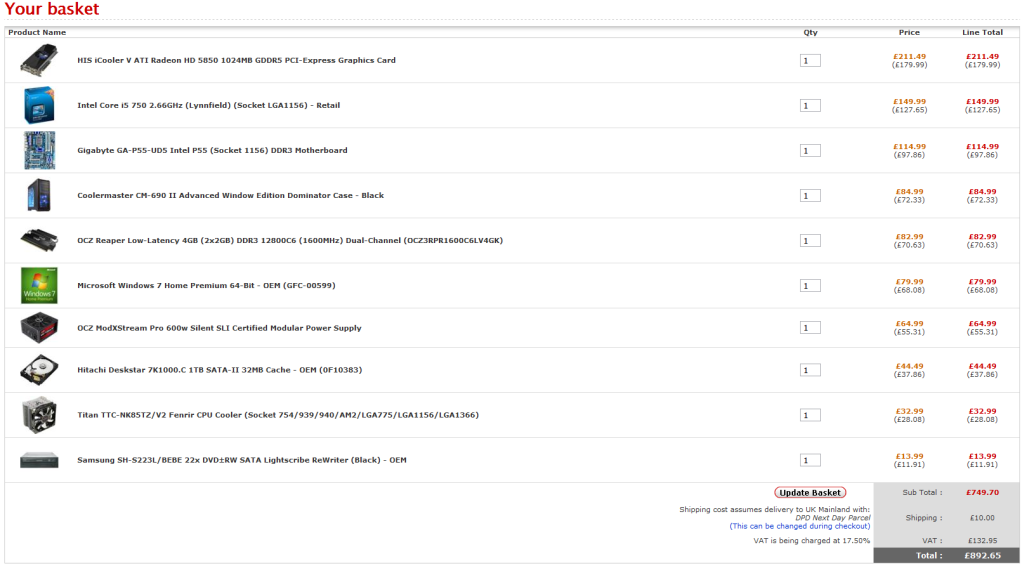Image resolution: width=1022 pixels, height=566 pixels.
Task: Edit quantity field for OCZ ModXStream power supply
Action: click(810, 328)
